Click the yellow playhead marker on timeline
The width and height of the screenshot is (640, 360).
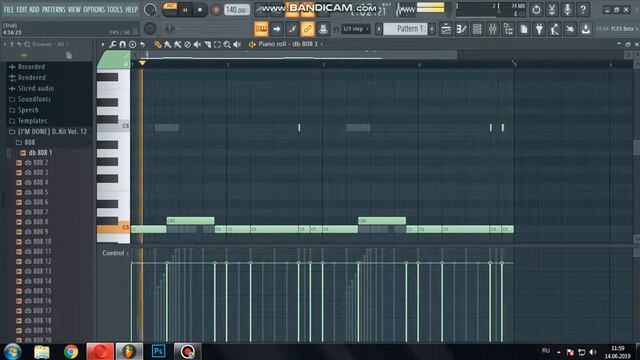[x=142, y=63]
